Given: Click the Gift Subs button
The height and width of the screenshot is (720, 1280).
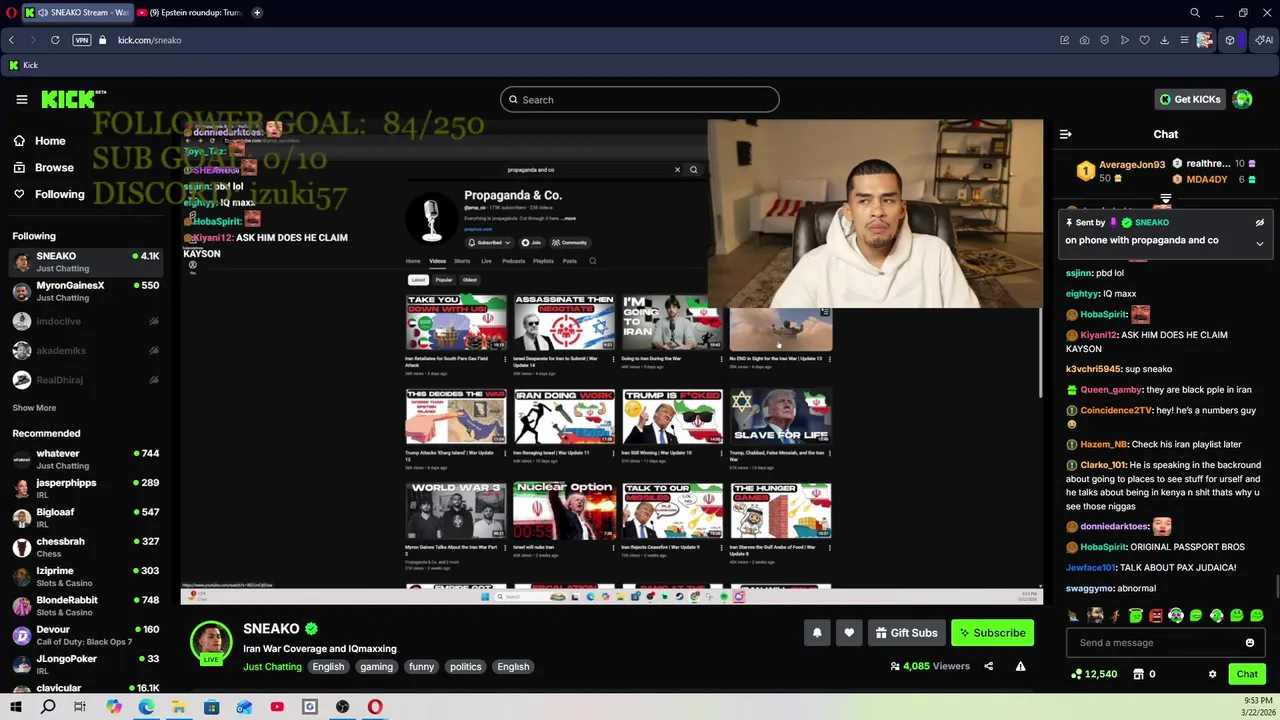Looking at the screenshot, I should pos(906,632).
